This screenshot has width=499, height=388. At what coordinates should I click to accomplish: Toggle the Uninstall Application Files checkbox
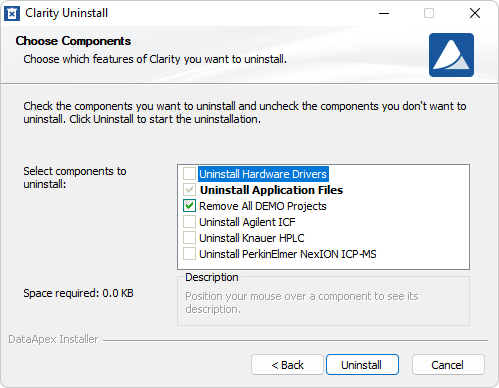[189, 190]
